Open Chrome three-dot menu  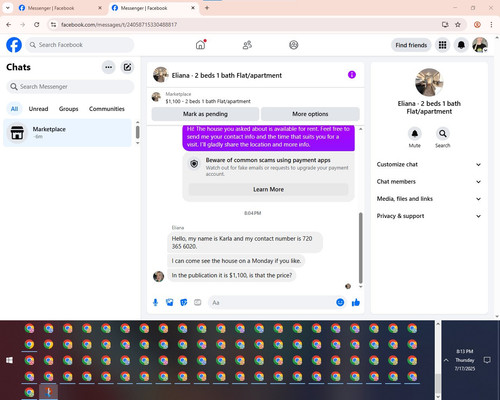pos(491,24)
